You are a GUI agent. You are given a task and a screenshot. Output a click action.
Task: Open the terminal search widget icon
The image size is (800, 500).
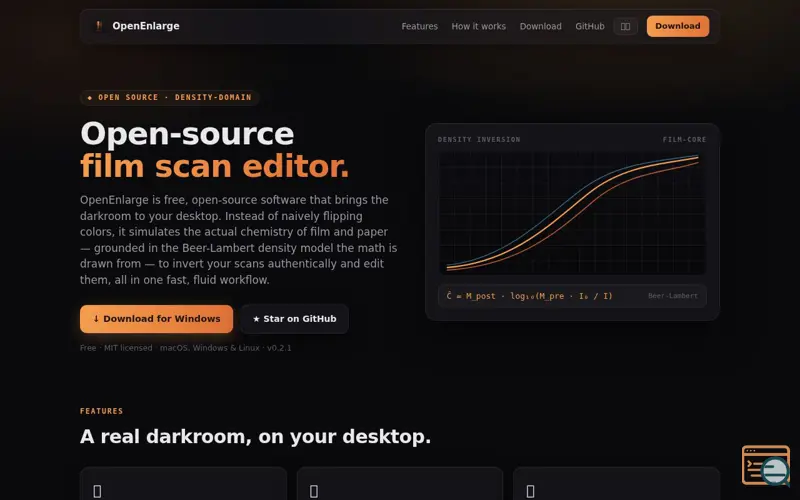coord(766,465)
